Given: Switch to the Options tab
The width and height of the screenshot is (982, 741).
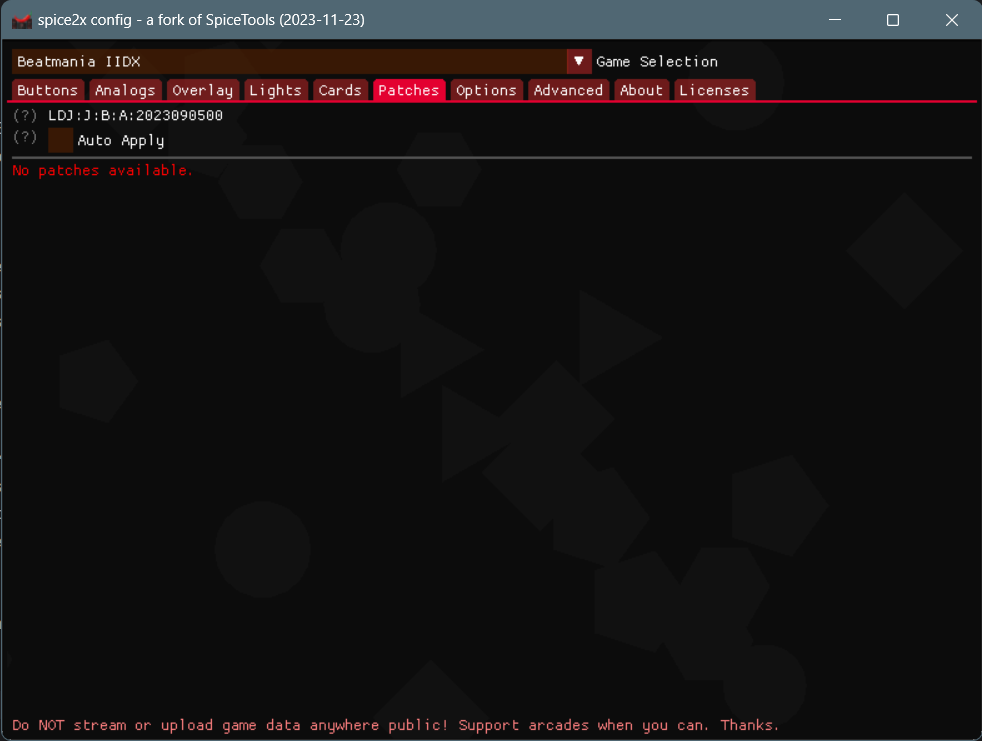Looking at the screenshot, I should 487,90.
